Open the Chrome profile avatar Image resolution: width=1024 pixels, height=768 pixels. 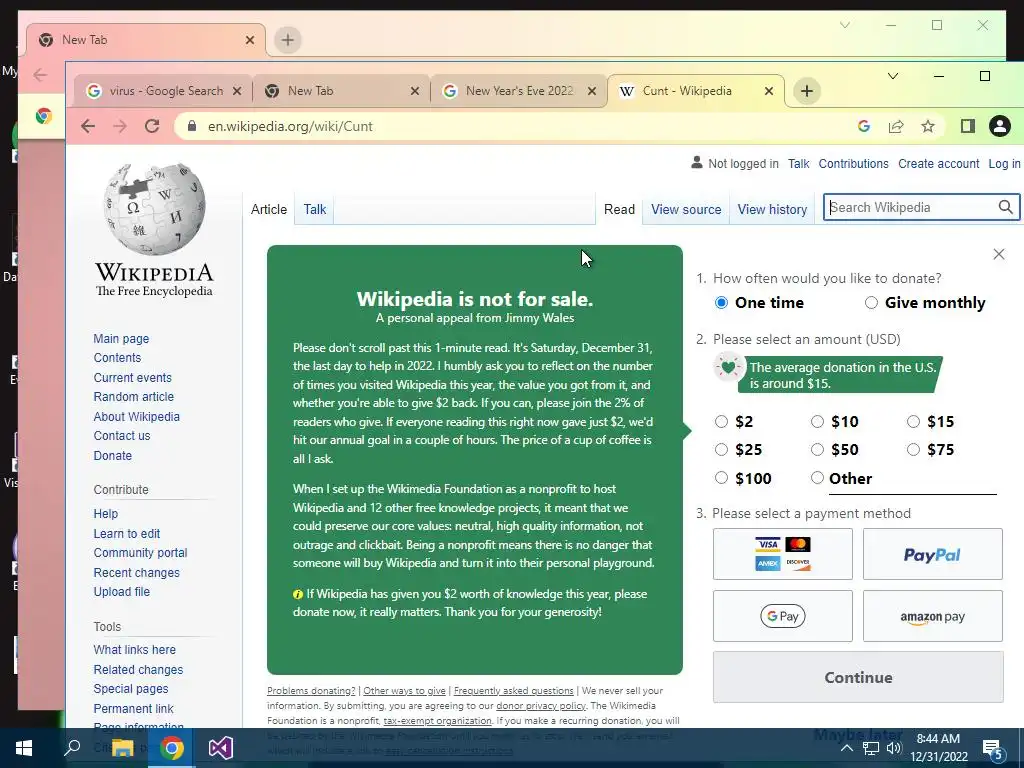click(x=999, y=126)
